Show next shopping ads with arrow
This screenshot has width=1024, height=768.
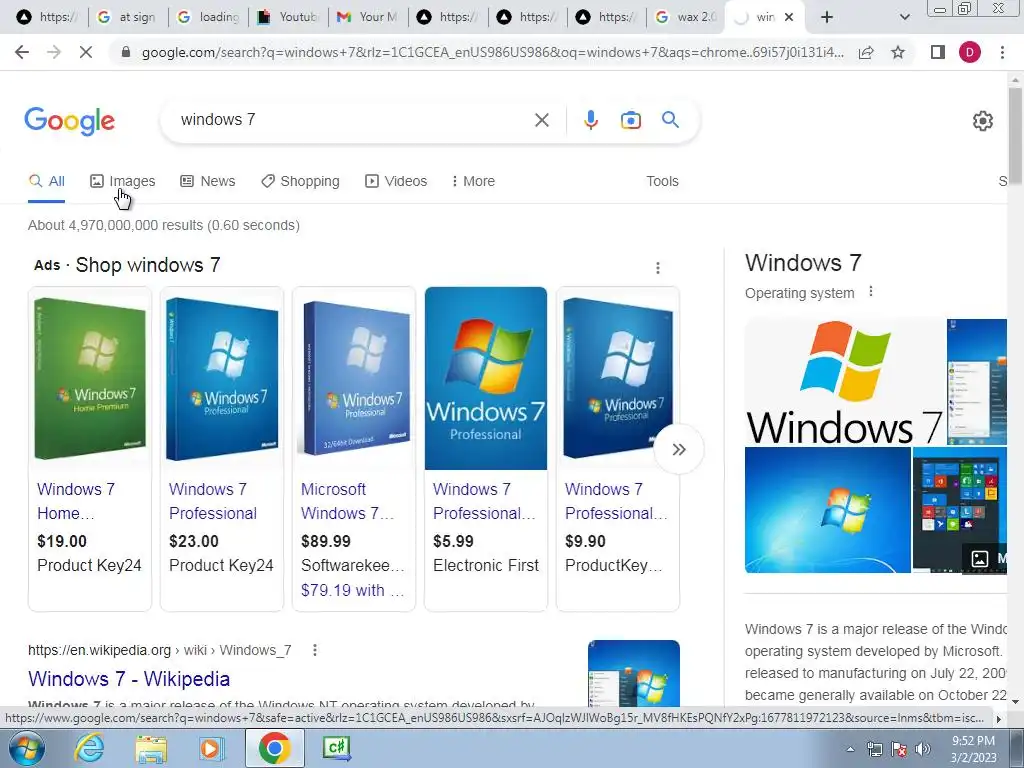tap(679, 449)
